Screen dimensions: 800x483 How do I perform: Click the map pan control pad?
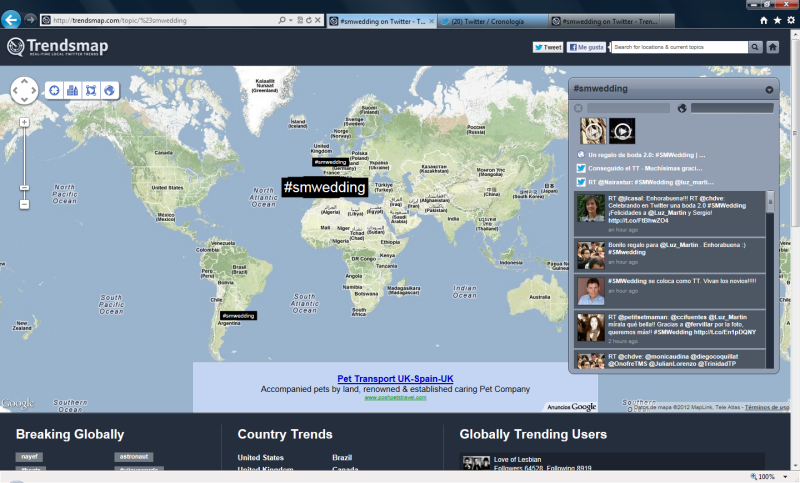click(x=24, y=91)
